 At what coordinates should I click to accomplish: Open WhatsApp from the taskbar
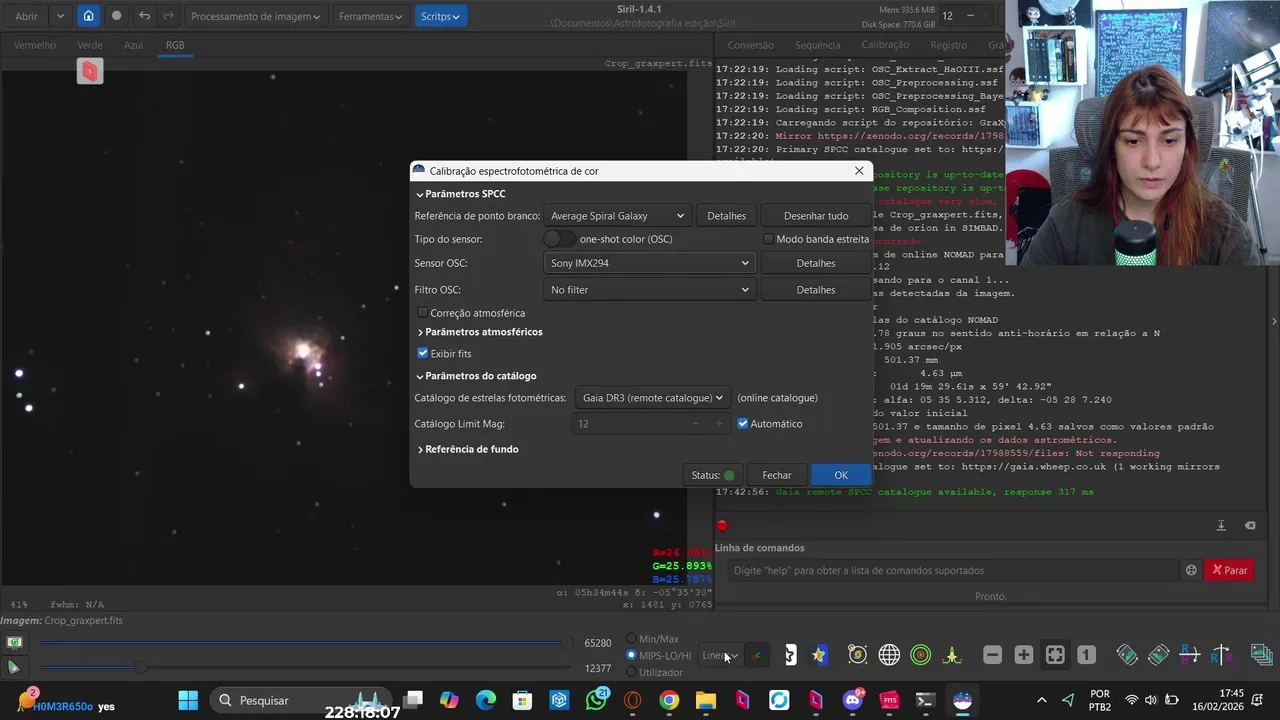point(596,700)
